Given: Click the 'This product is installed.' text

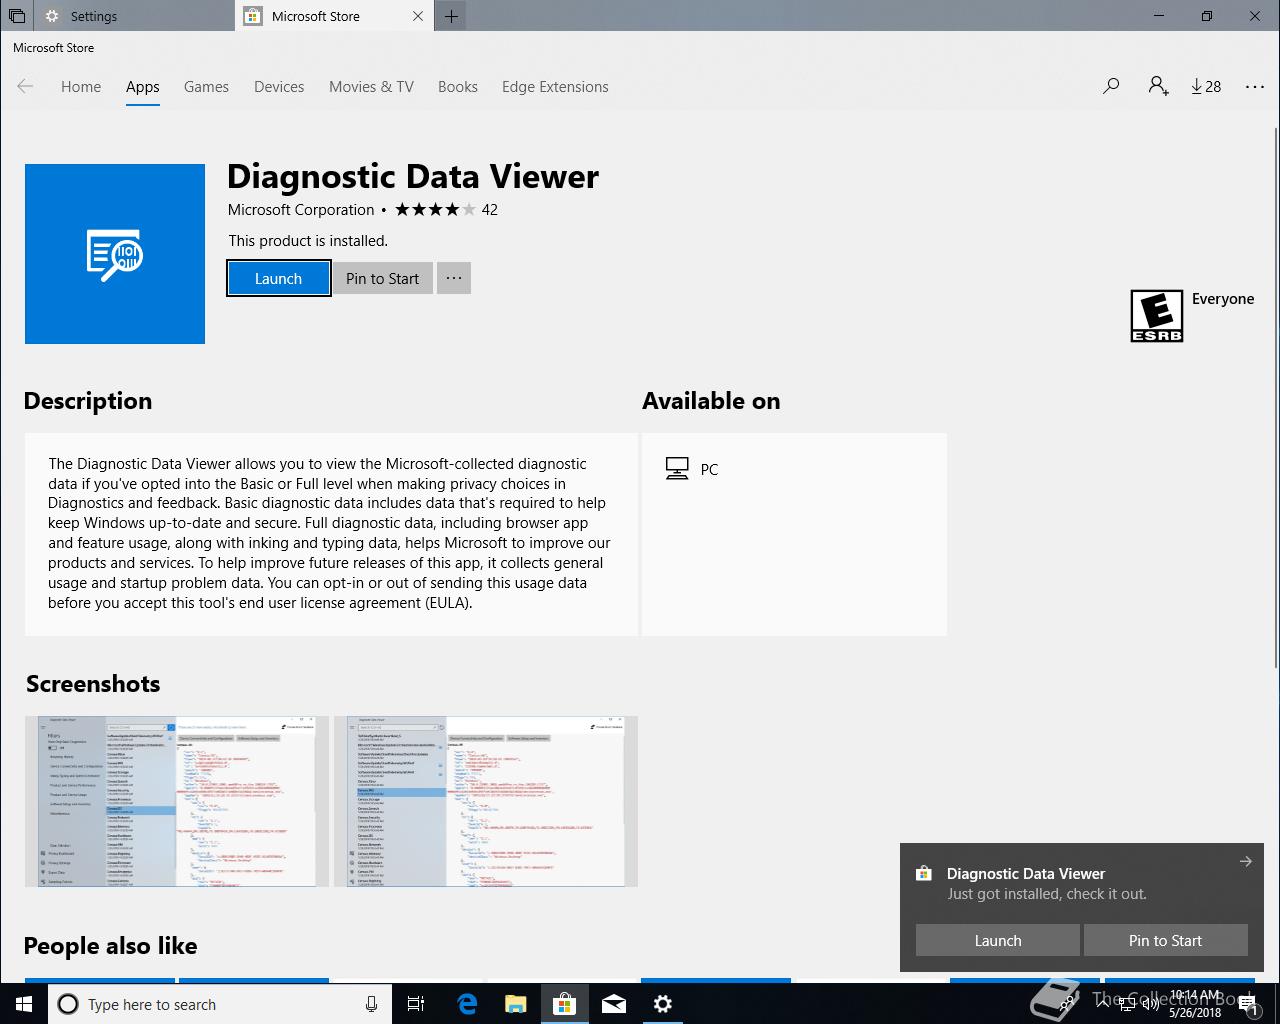Looking at the screenshot, I should 308,241.
